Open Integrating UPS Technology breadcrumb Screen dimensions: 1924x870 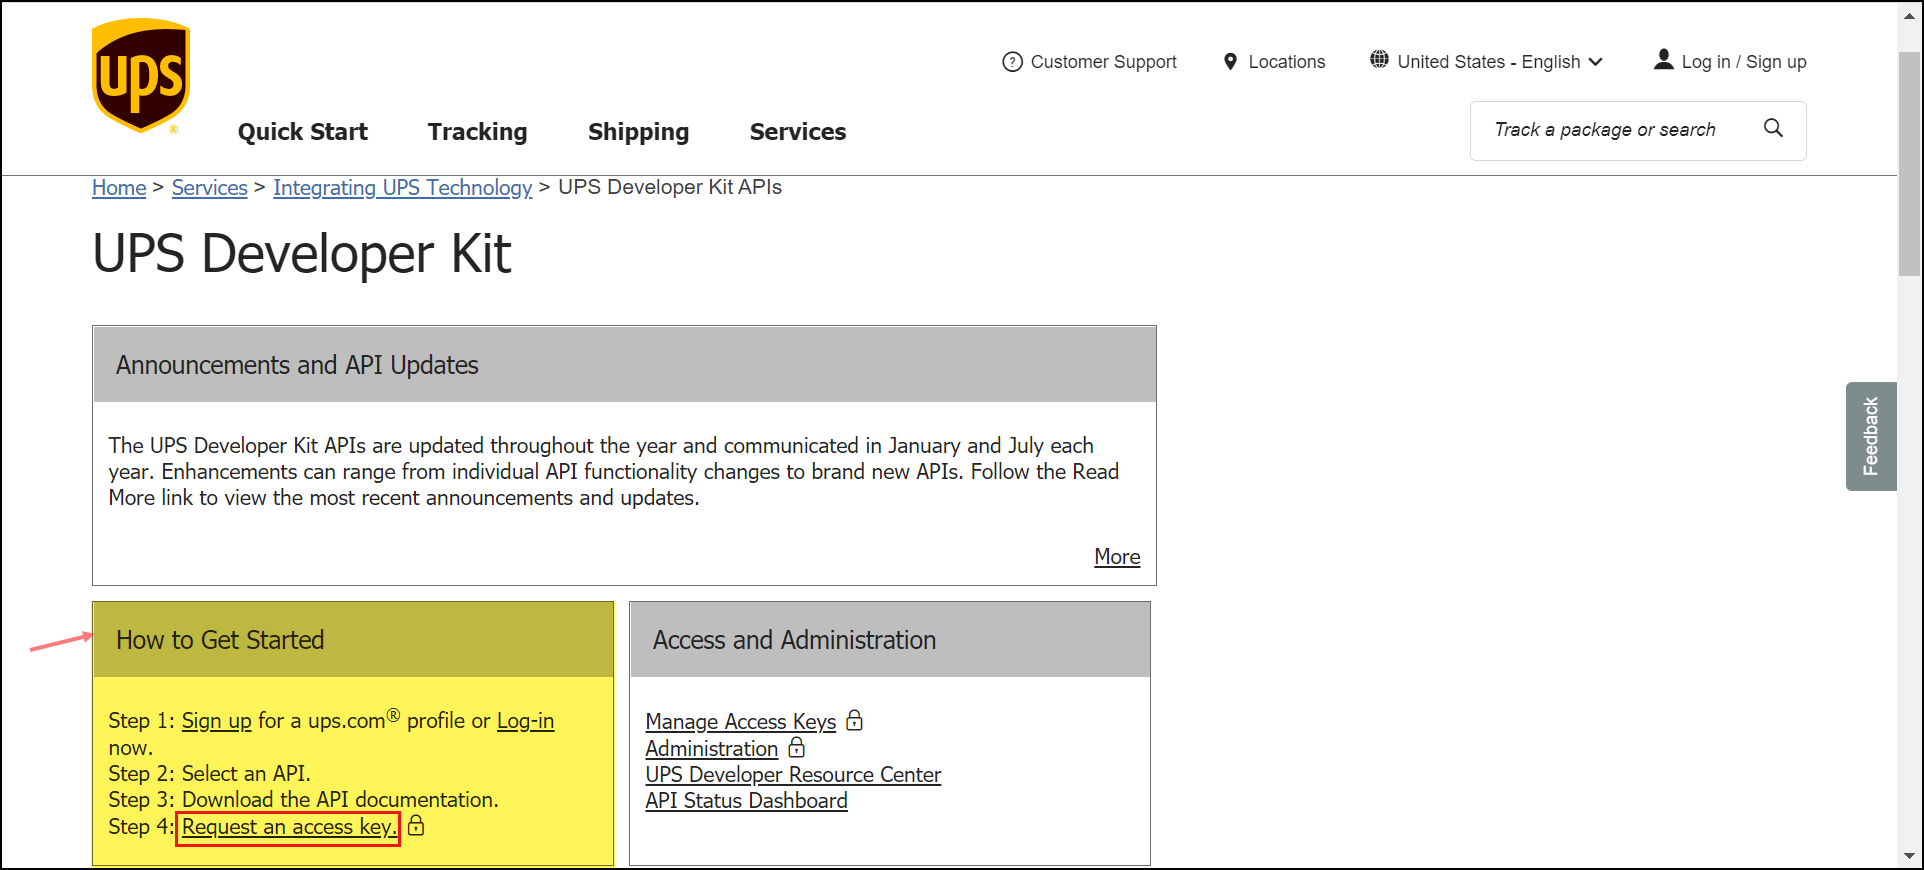(403, 188)
